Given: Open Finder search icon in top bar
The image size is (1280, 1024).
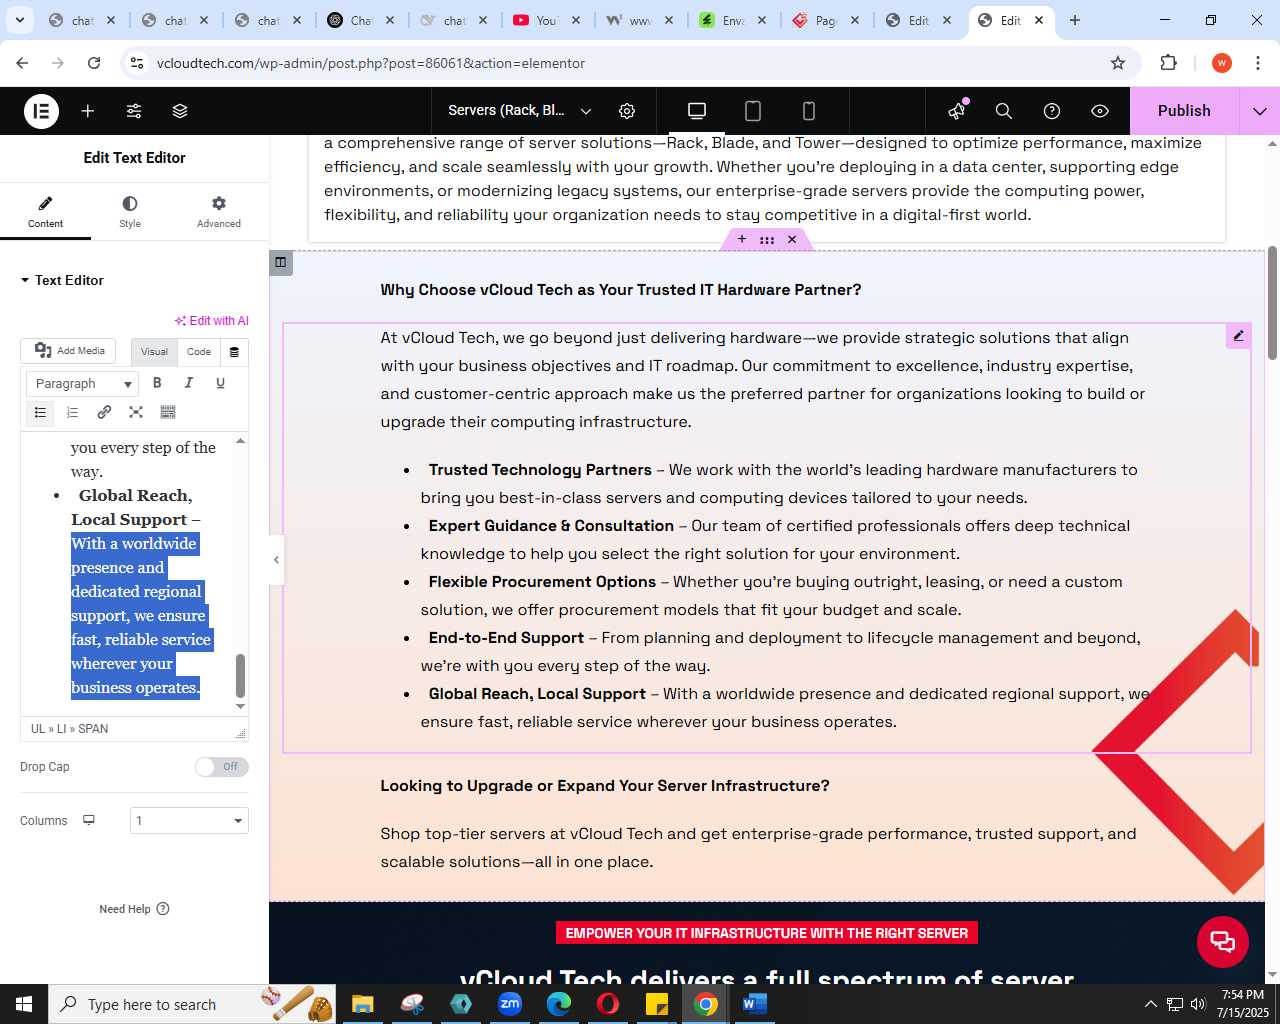Looking at the screenshot, I should 1004,111.
